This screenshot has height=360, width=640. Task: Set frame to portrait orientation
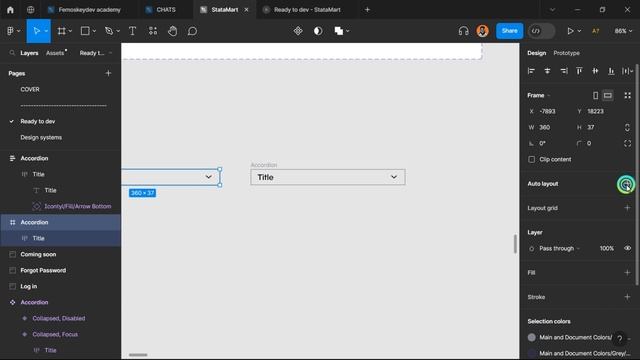point(596,96)
